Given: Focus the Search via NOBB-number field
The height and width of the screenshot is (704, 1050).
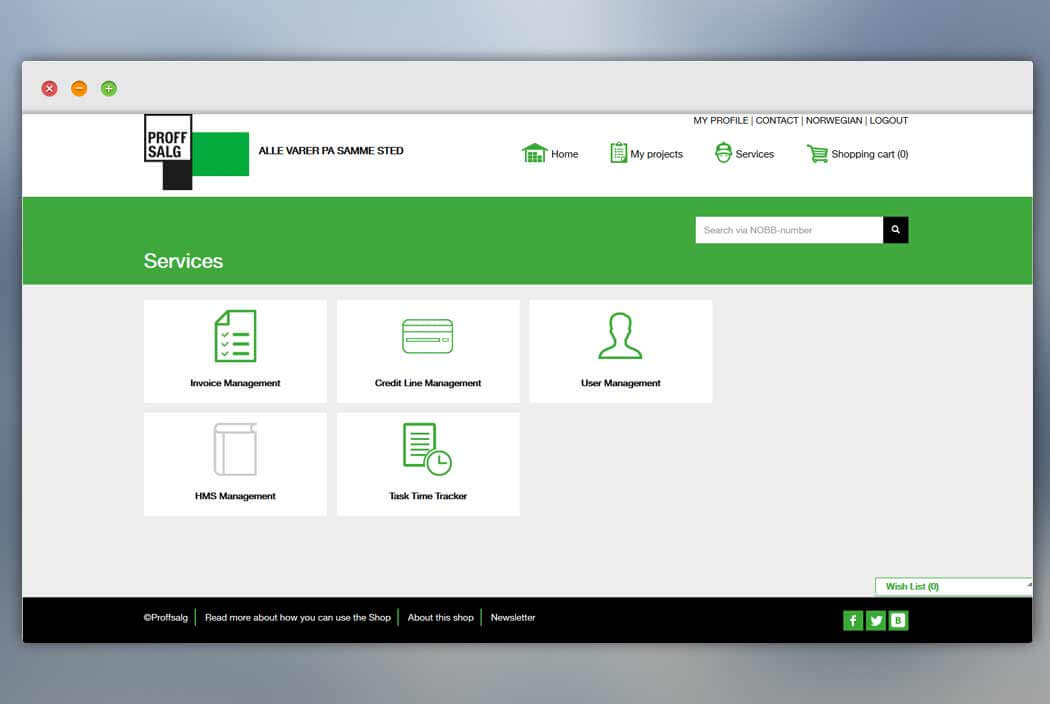Looking at the screenshot, I should coord(789,230).
